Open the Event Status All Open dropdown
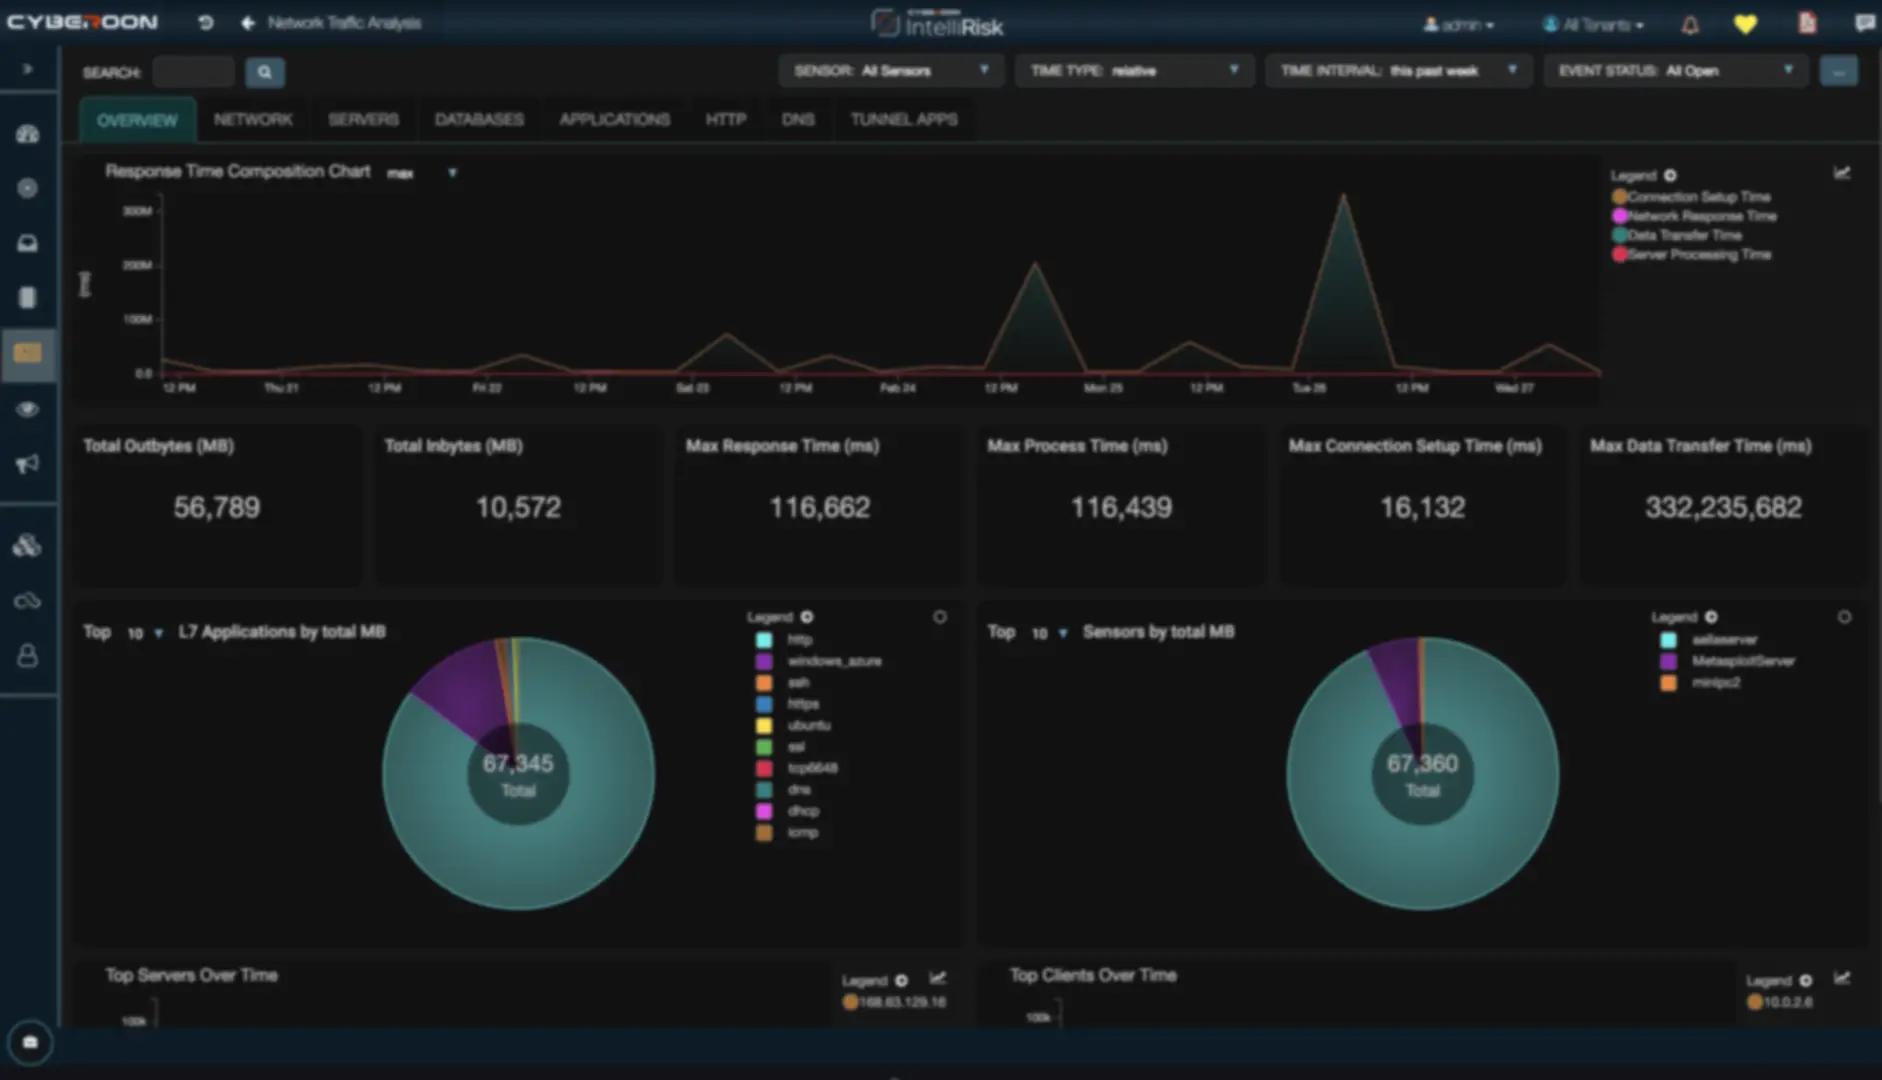 1676,71
